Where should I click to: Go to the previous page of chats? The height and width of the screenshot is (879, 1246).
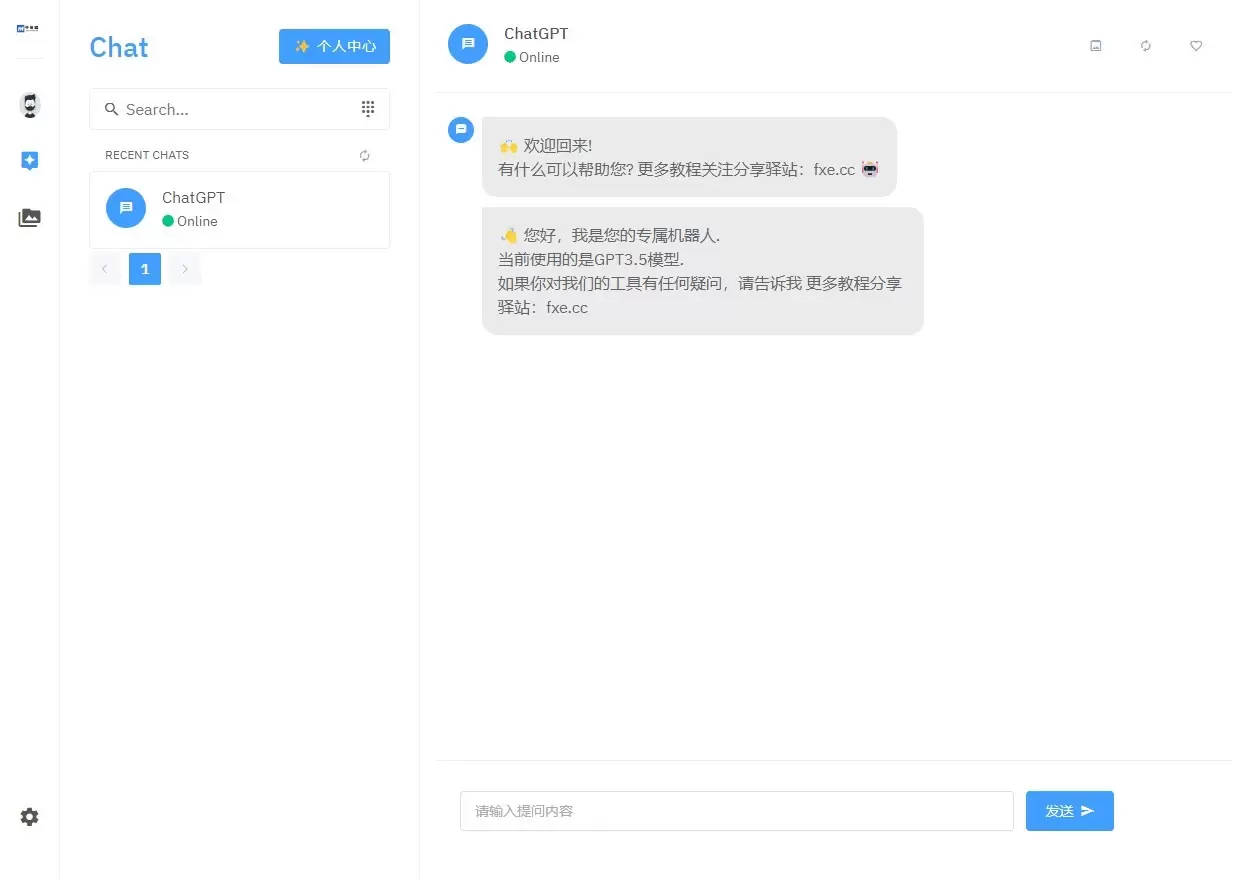105,269
